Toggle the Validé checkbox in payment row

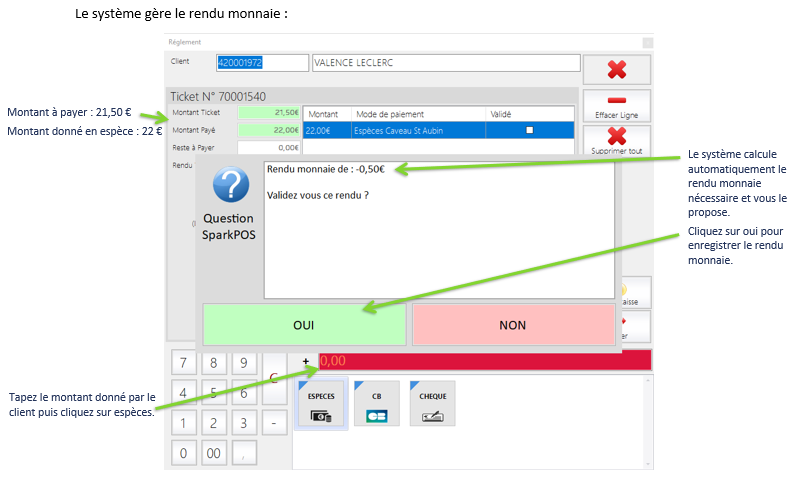pyautogui.click(x=529, y=130)
